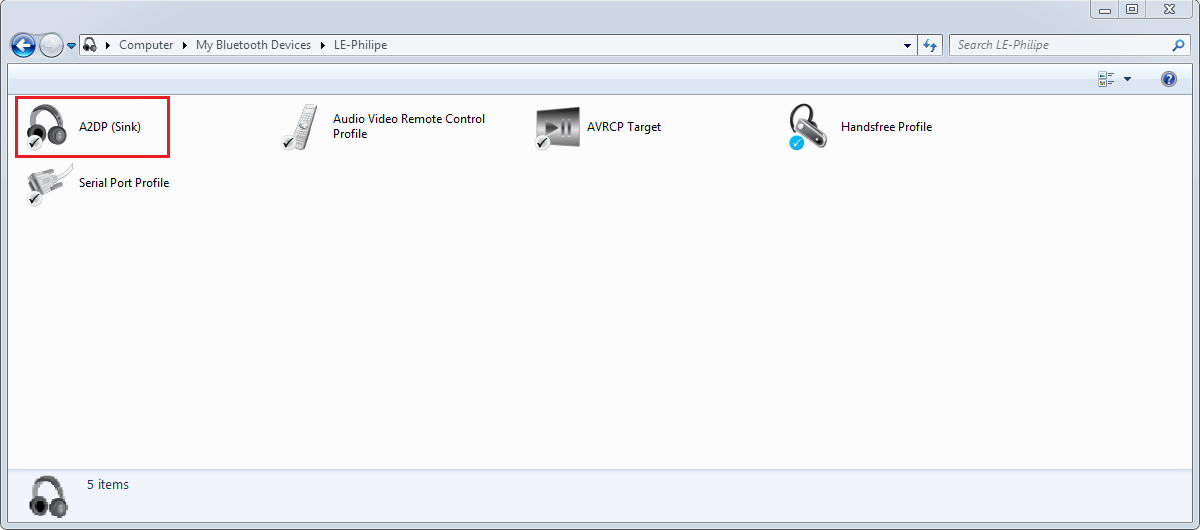The width and height of the screenshot is (1200, 530).
Task: Click the Forward navigation arrow button
Action: (x=51, y=45)
